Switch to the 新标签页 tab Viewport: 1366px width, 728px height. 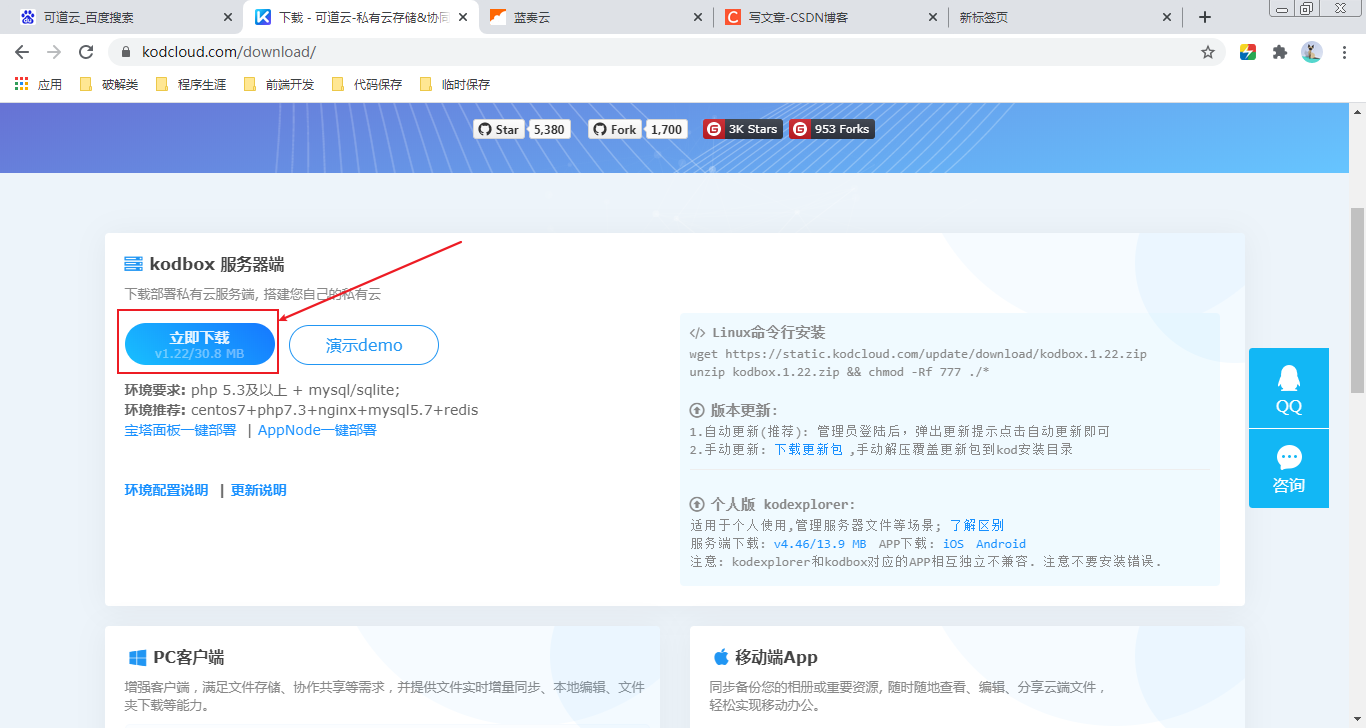point(1065,17)
